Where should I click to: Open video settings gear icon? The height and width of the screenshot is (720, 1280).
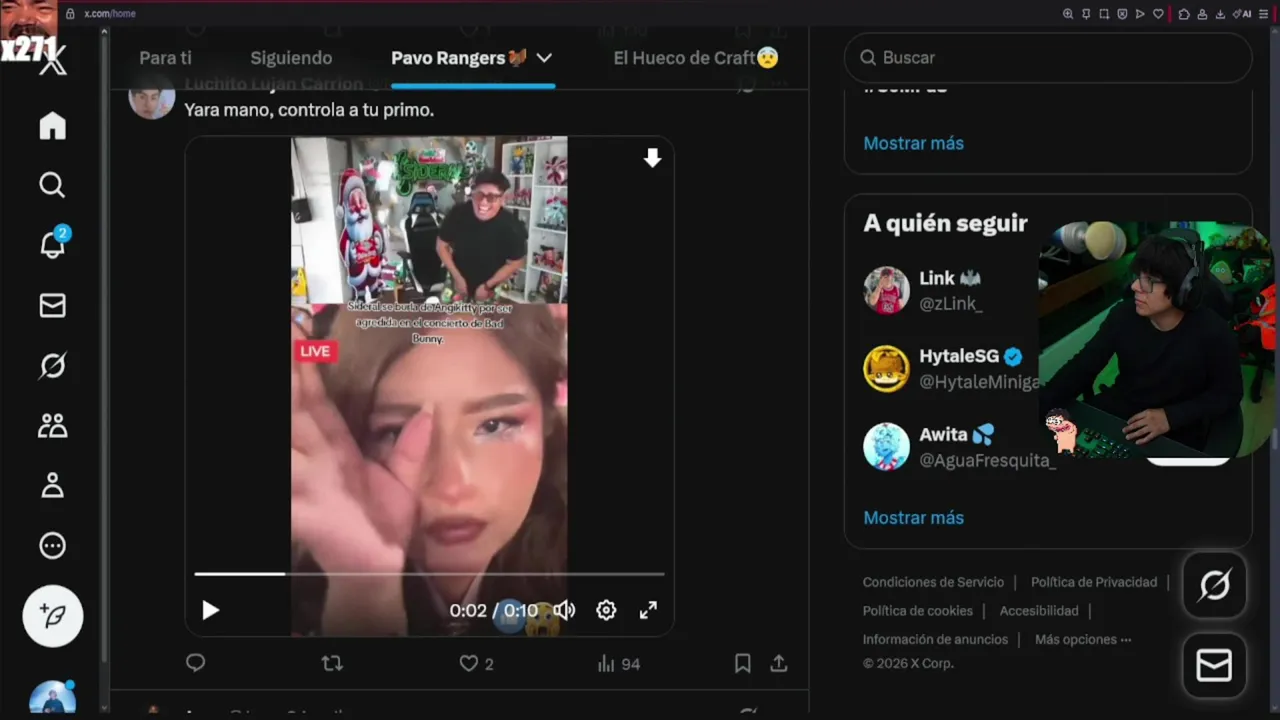pyautogui.click(x=606, y=610)
